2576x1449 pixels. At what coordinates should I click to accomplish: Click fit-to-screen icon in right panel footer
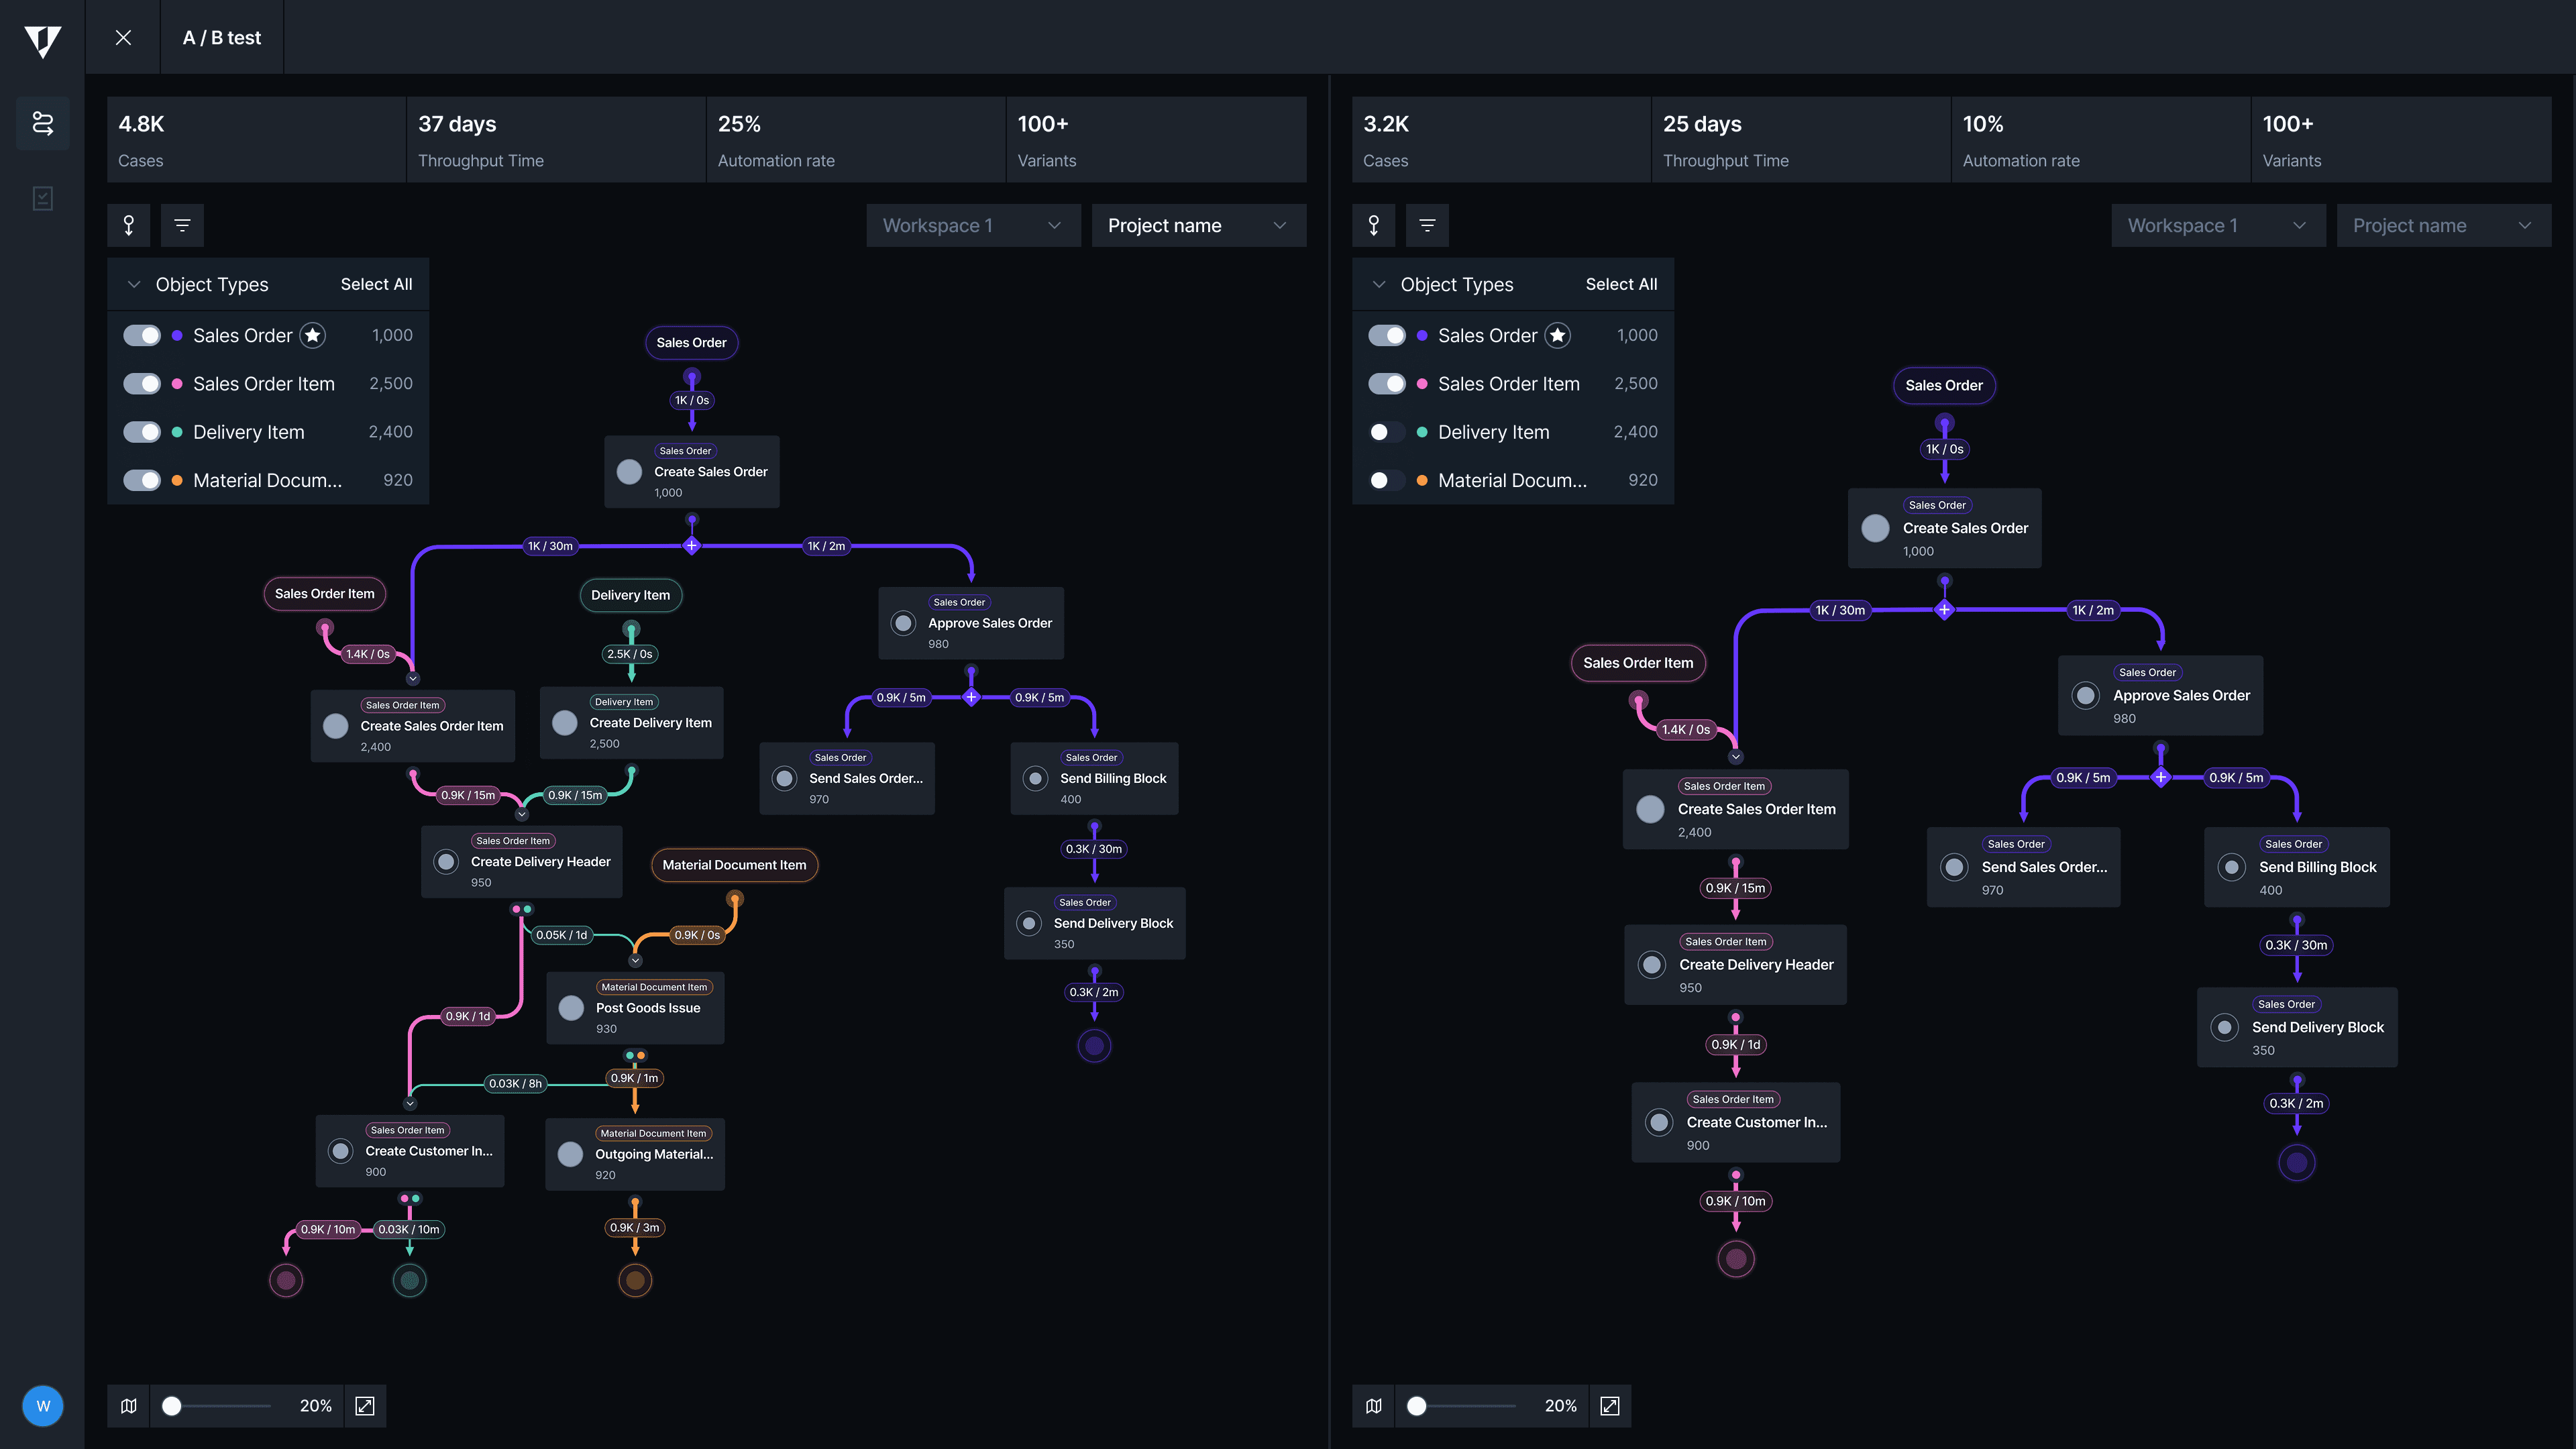[1609, 1405]
